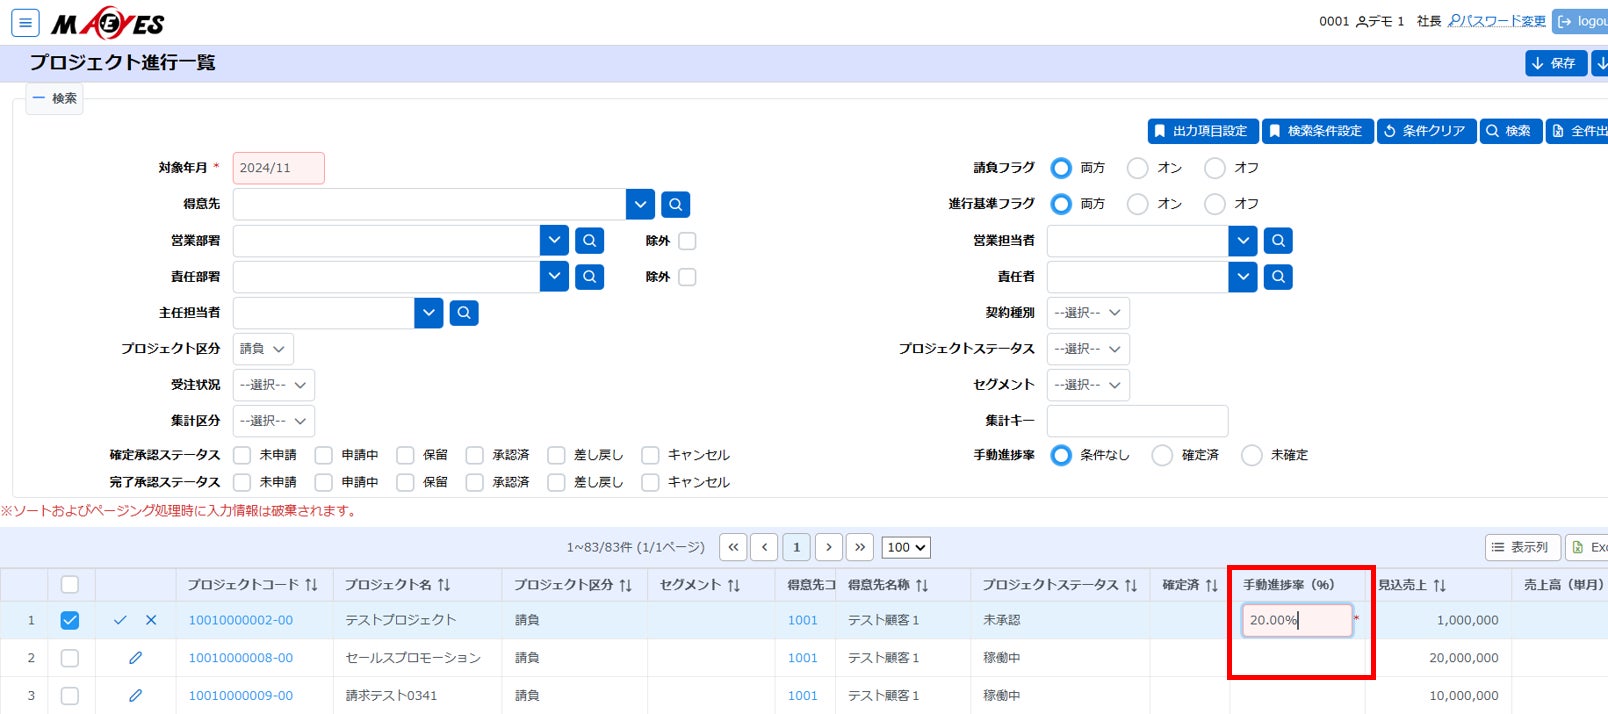Click the magnifier search icon beside 責任者
1608x714 pixels.
[x=1278, y=277]
